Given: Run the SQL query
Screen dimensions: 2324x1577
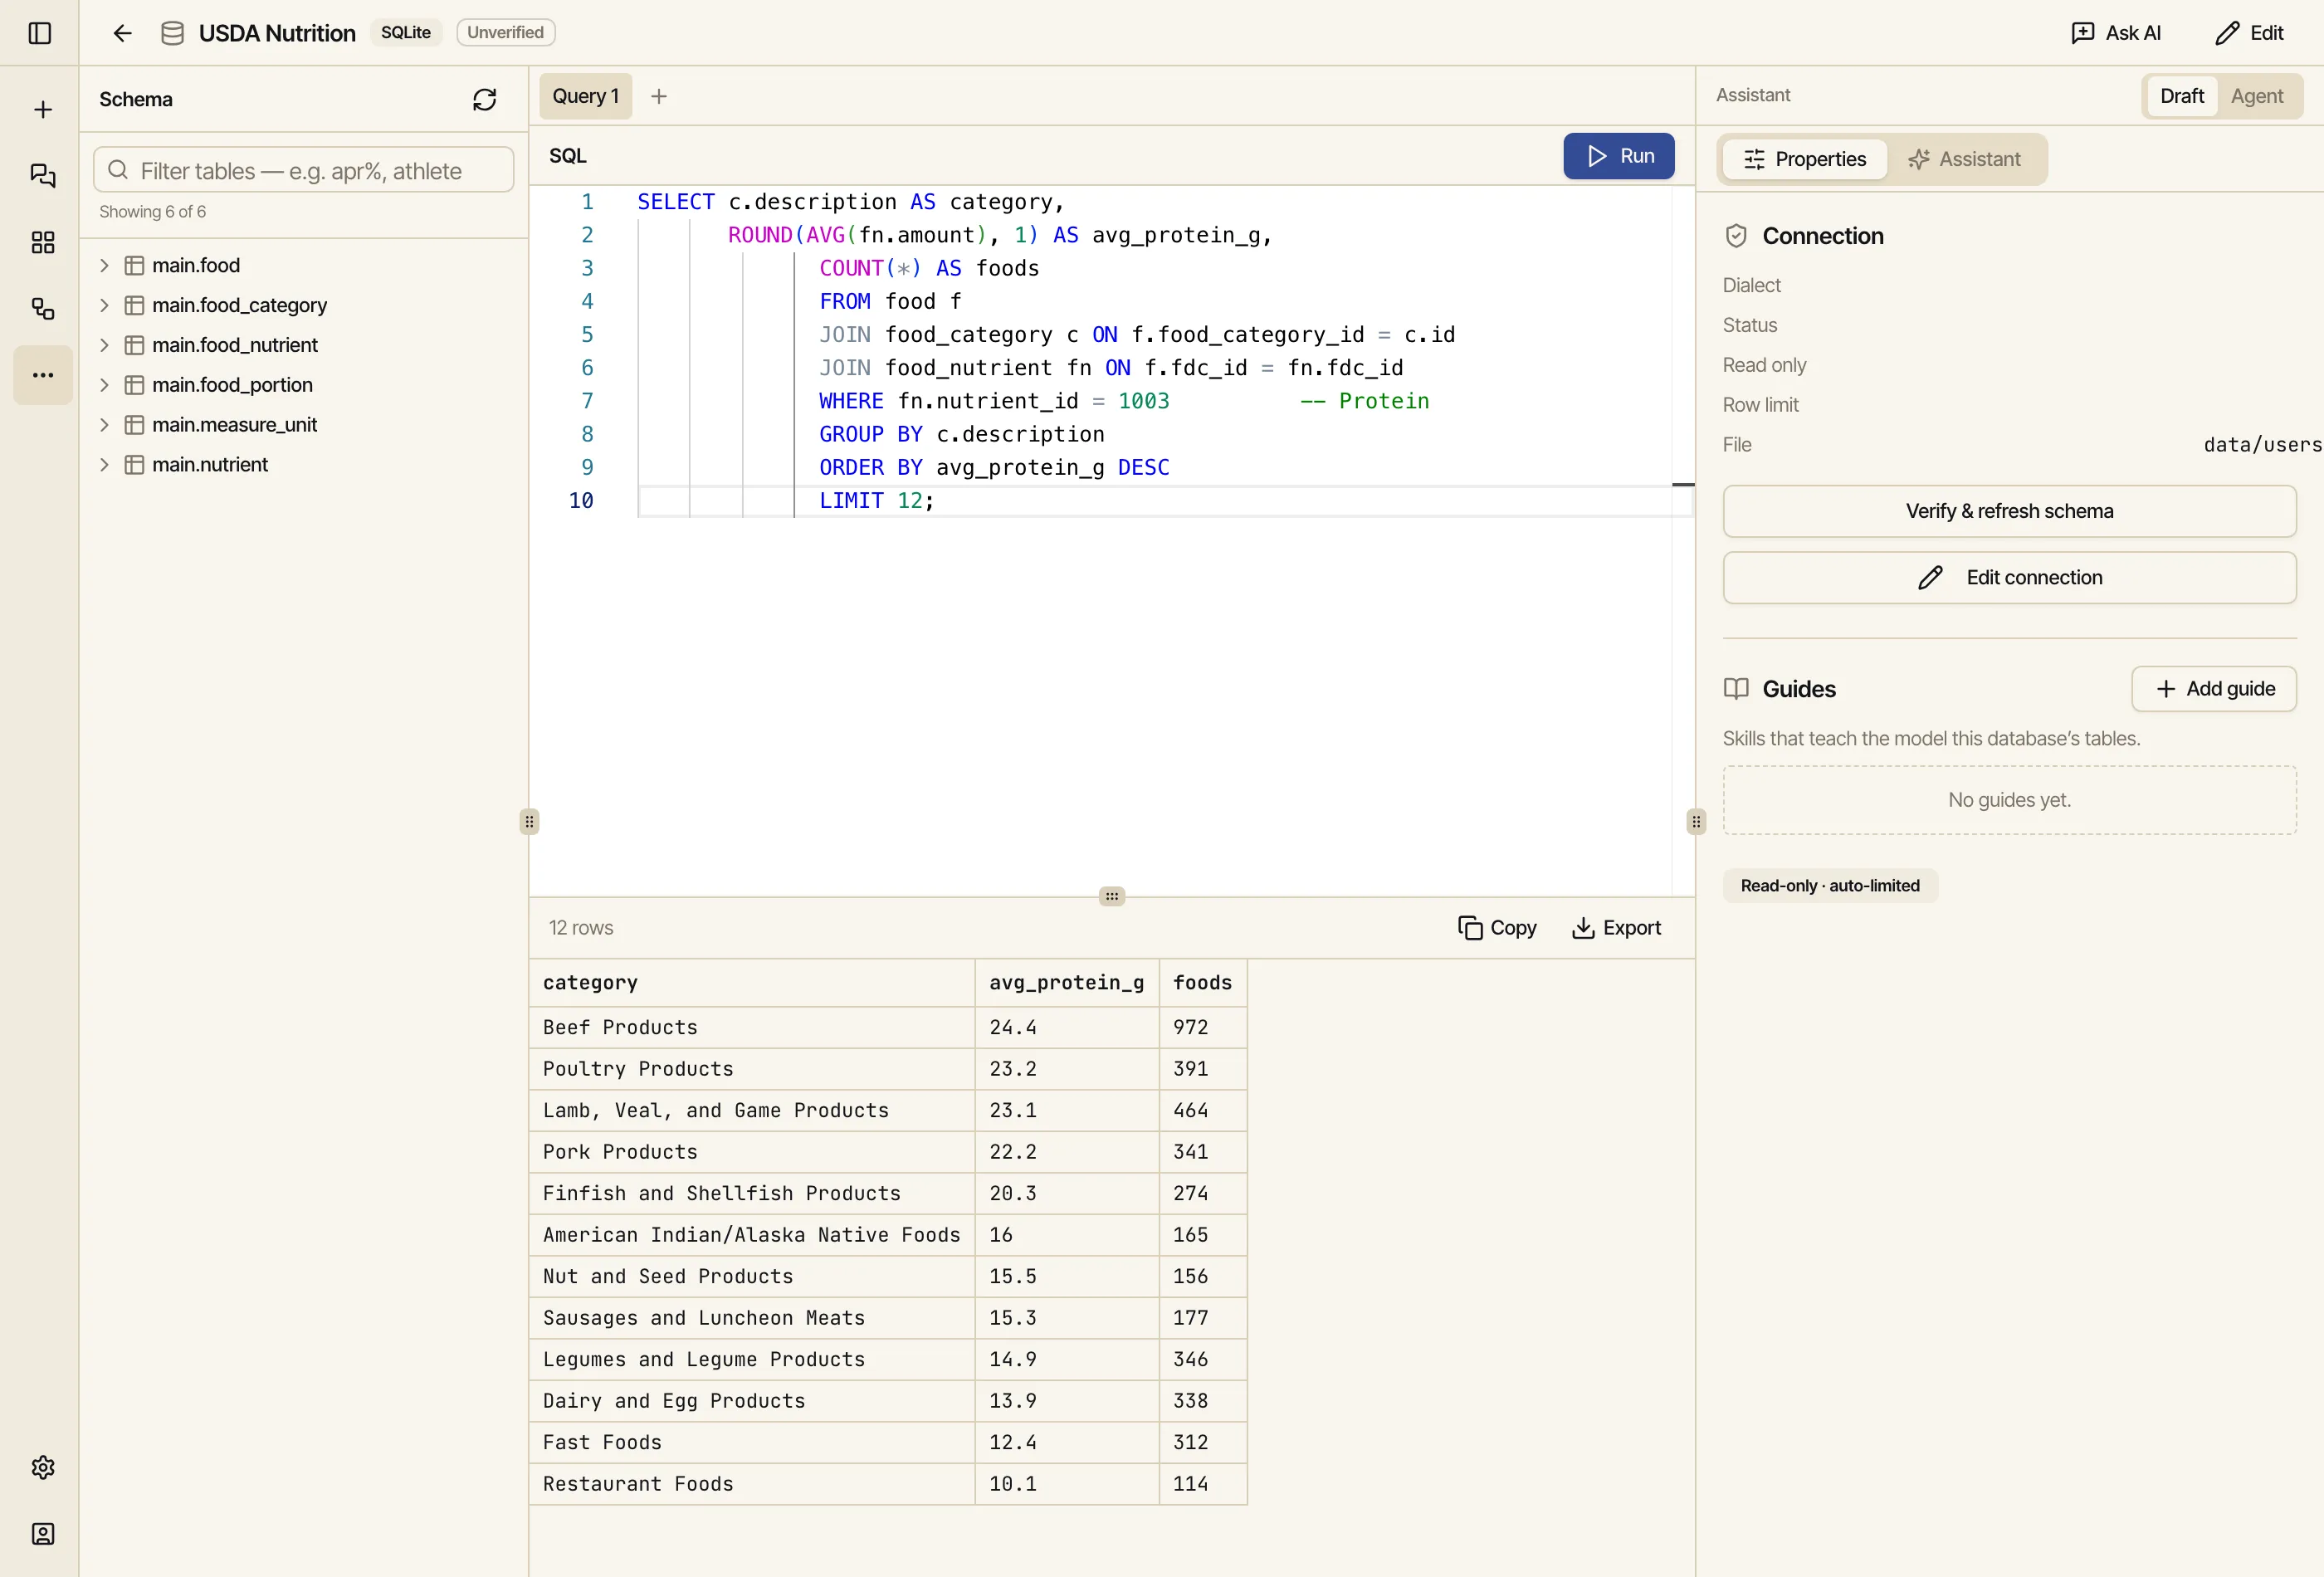Looking at the screenshot, I should 1619,156.
